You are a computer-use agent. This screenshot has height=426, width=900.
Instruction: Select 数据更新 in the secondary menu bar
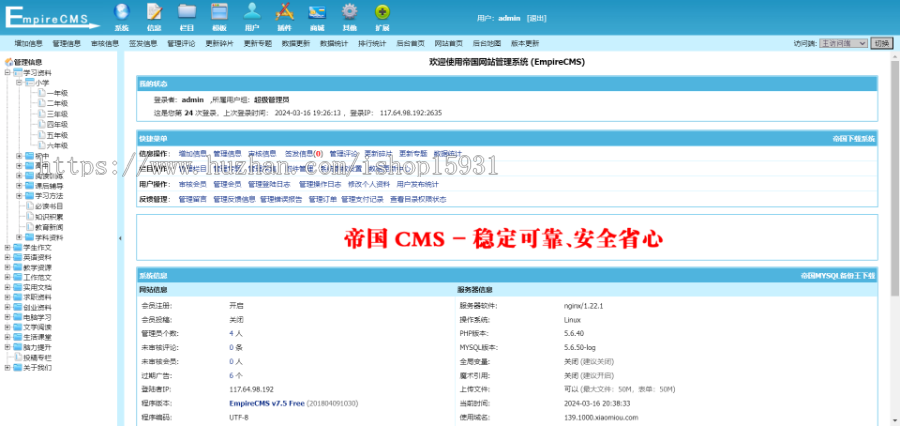click(x=296, y=43)
